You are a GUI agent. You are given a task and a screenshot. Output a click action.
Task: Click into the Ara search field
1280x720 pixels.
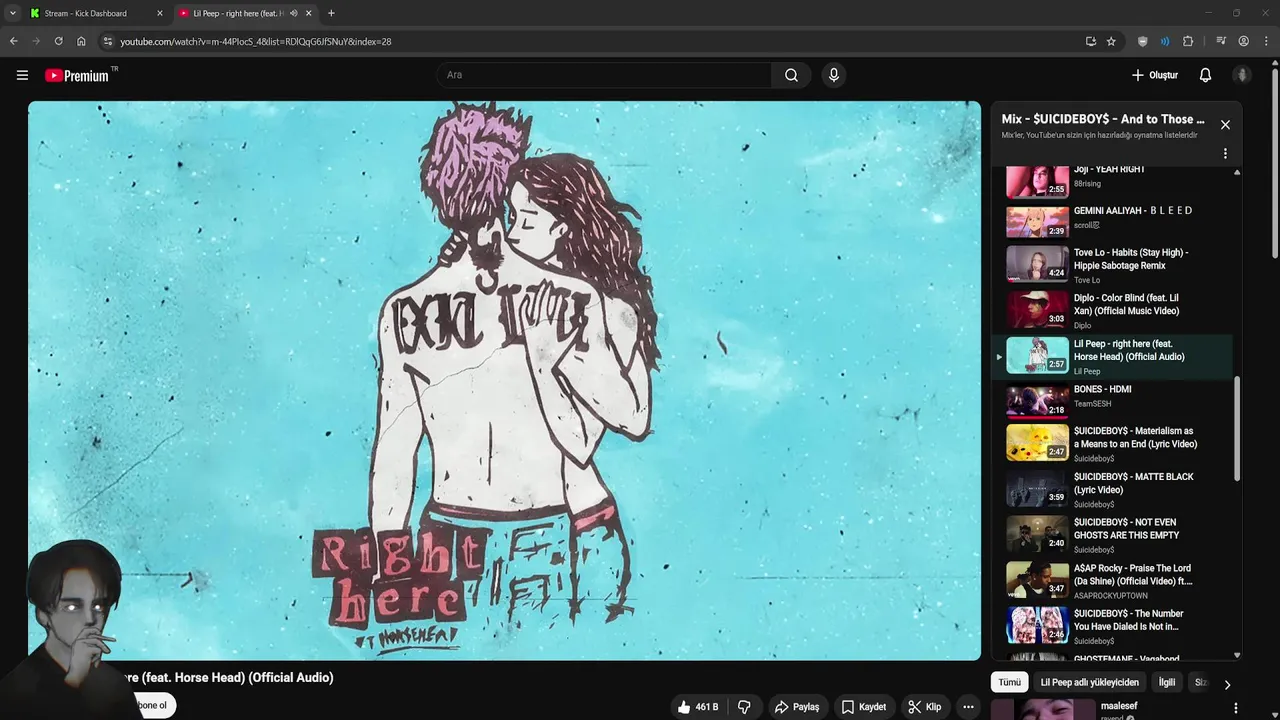pyautogui.click(x=603, y=75)
